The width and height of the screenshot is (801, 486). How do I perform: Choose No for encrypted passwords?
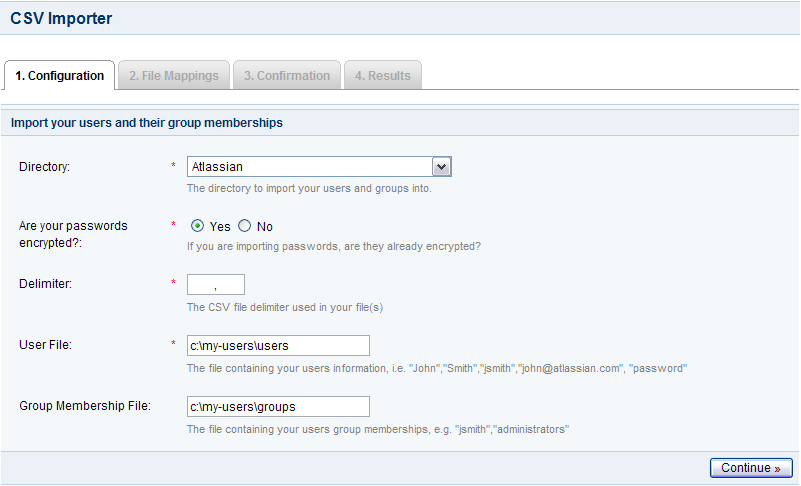[245, 226]
